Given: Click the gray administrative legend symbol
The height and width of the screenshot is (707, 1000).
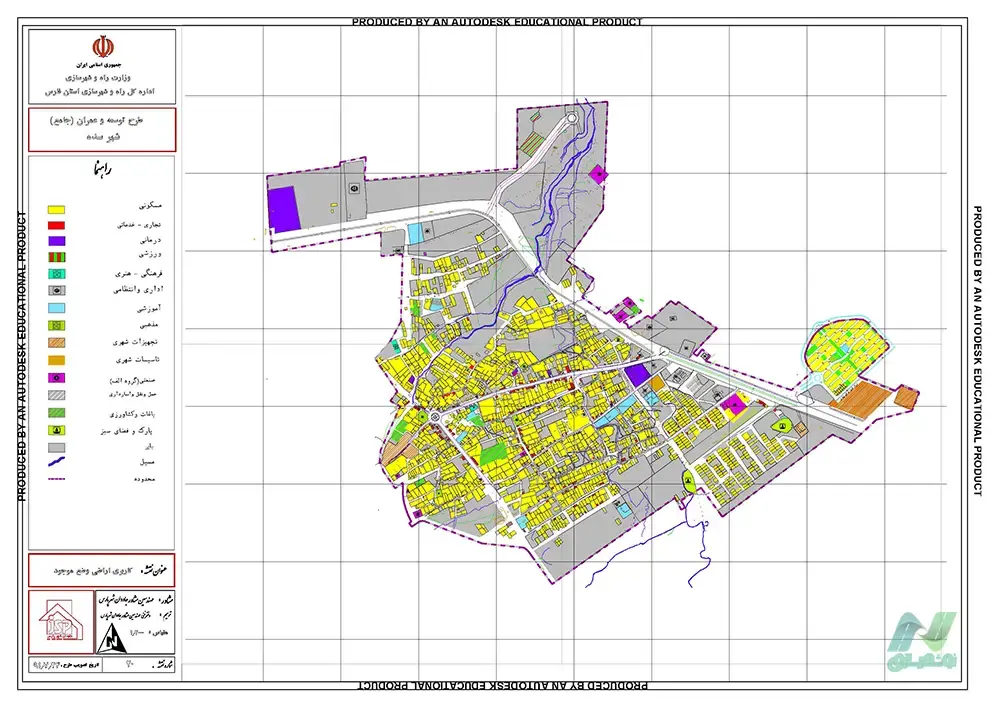Looking at the screenshot, I should click(57, 290).
